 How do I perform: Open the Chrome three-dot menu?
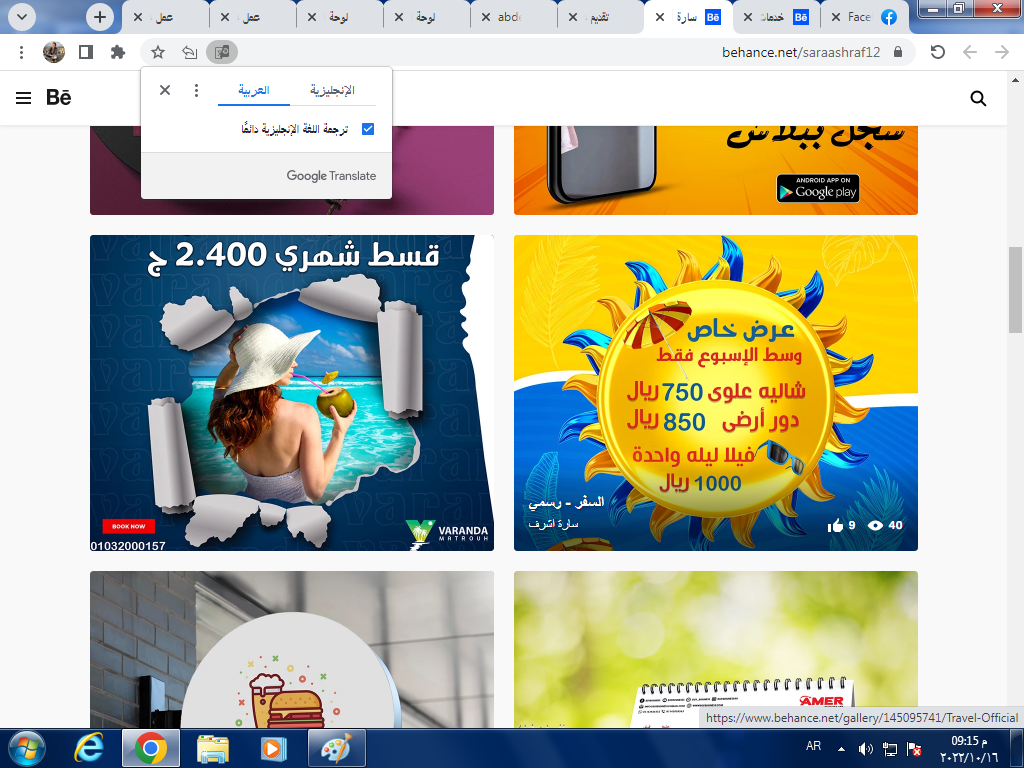coord(22,52)
